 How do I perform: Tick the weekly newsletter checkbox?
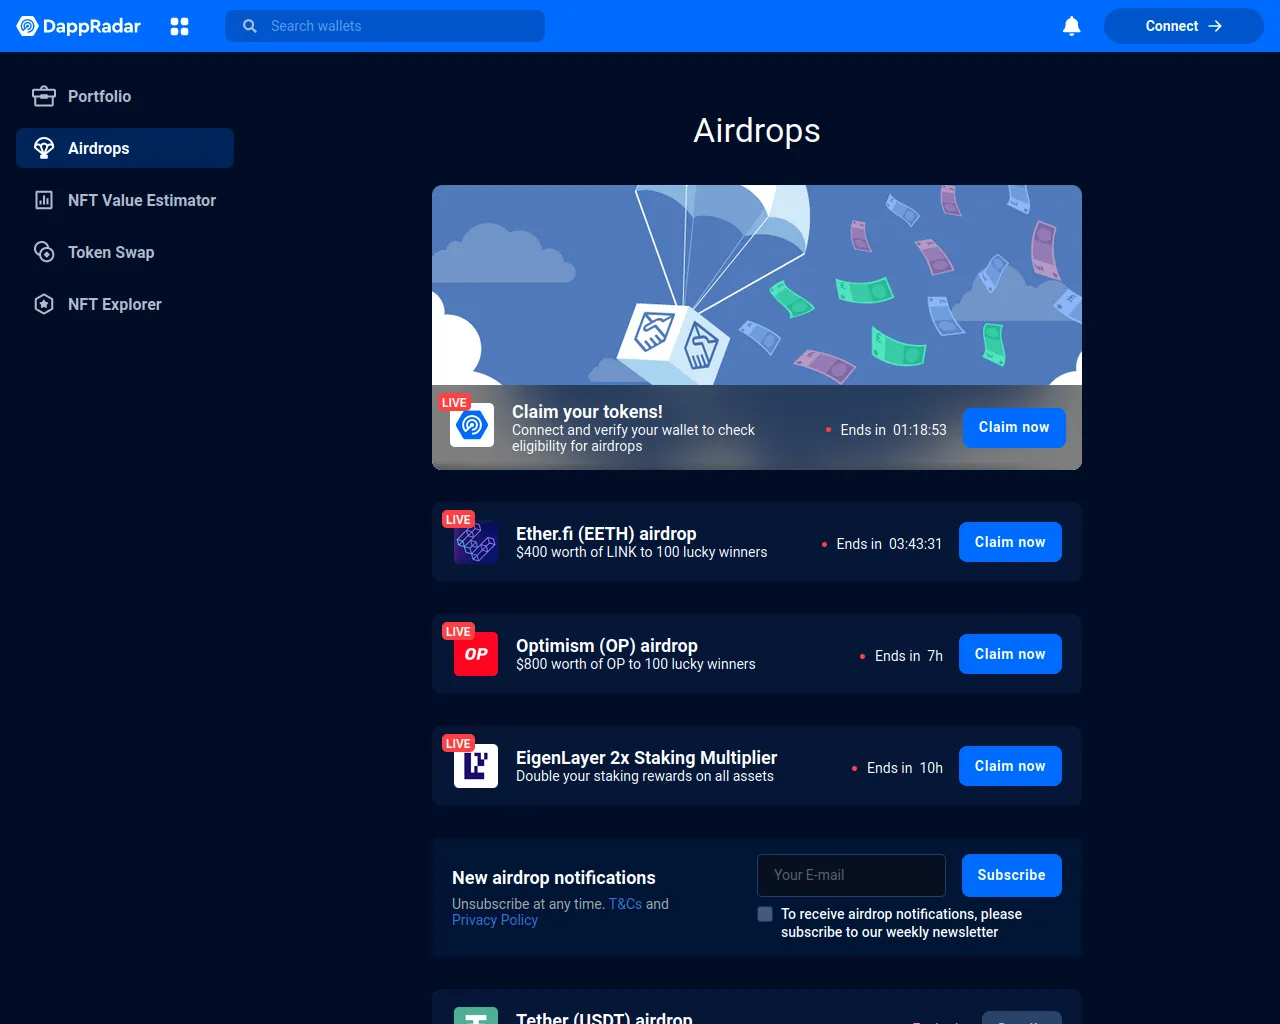[765, 914]
